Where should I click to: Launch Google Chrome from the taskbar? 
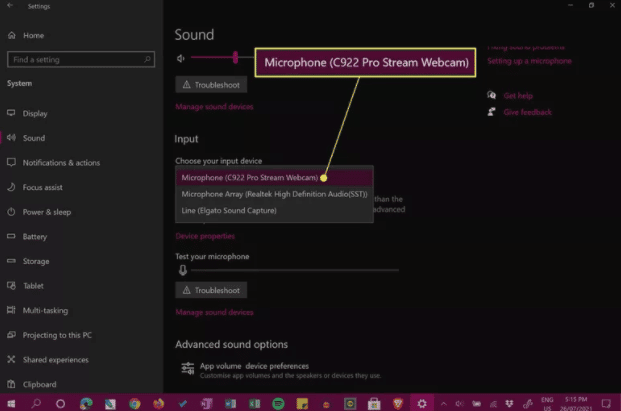pos(135,403)
